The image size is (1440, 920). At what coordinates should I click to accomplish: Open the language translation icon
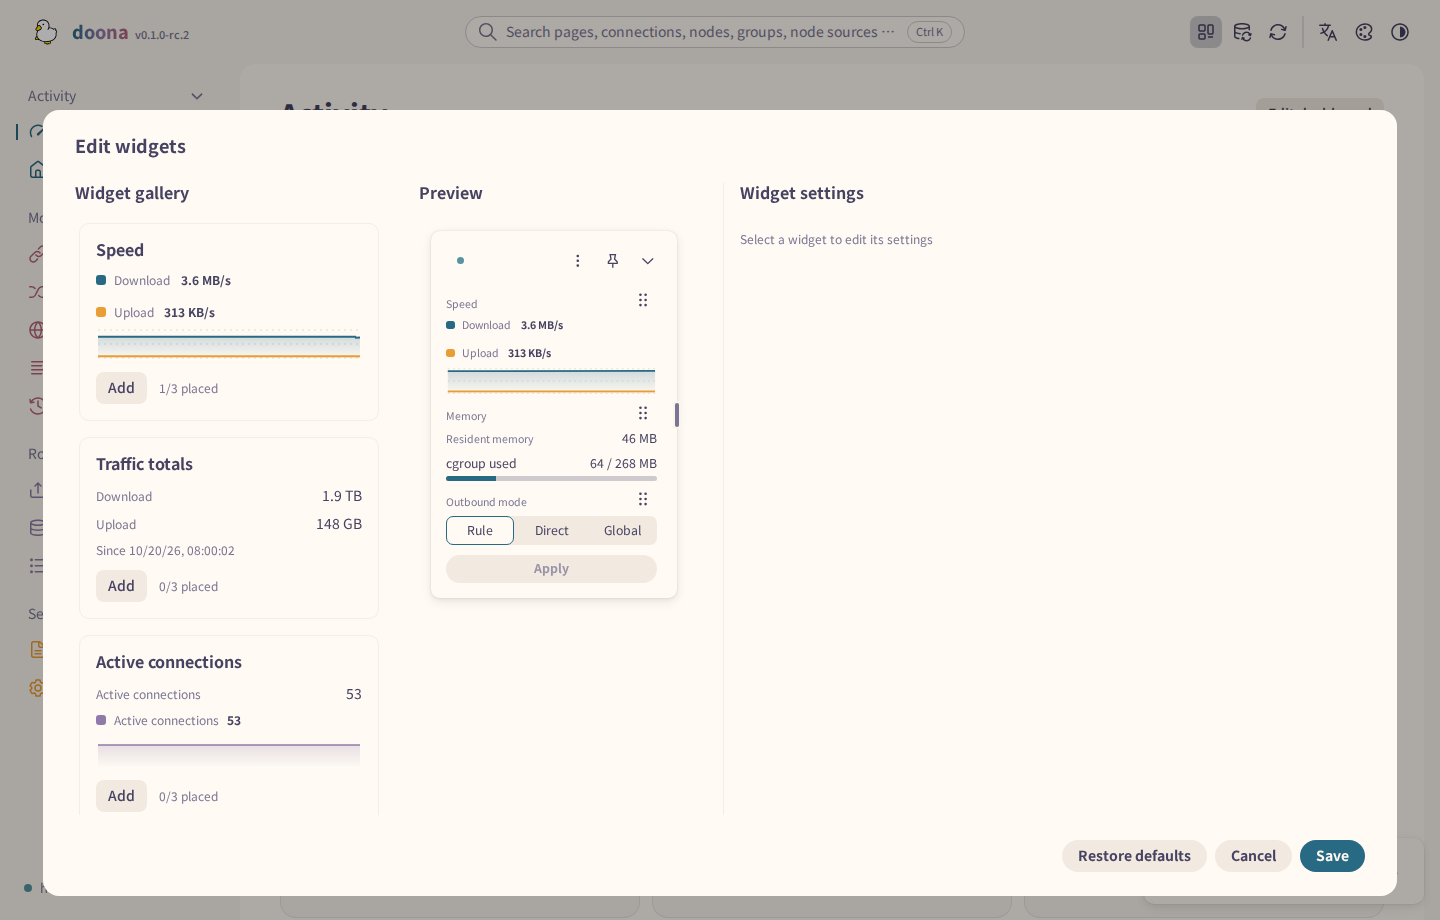click(1328, 32)
